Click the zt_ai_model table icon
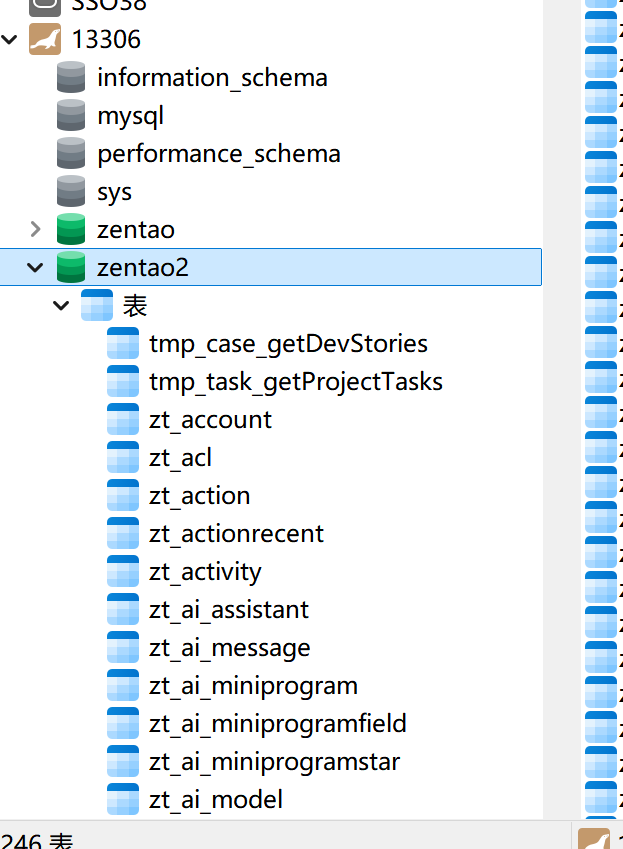 [123, 799]
